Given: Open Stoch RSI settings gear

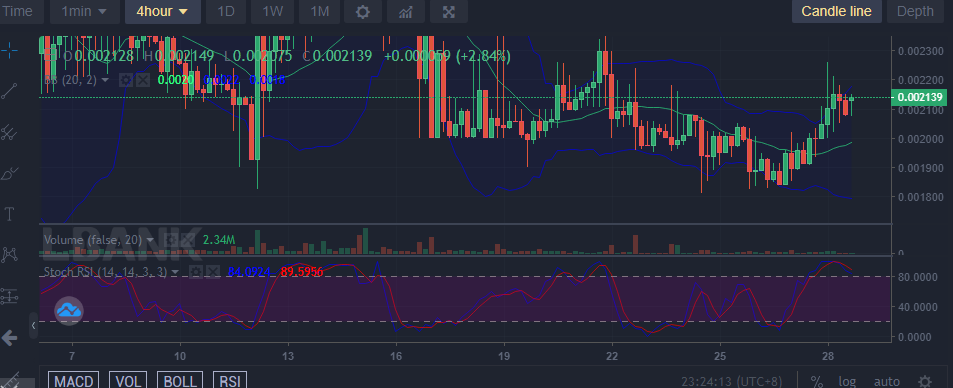Looking at the screenshot, I should click(195, 271).
